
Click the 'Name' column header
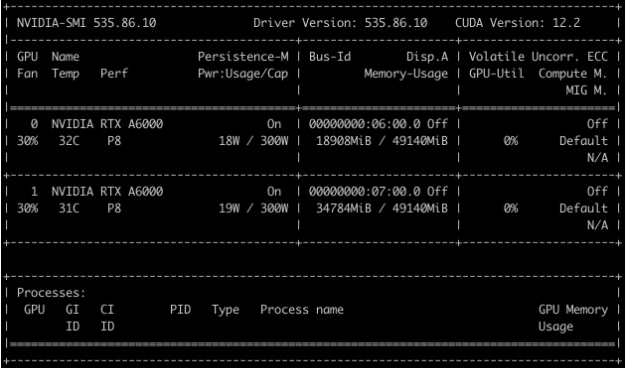pyautogui.click(x=65, y=57)
